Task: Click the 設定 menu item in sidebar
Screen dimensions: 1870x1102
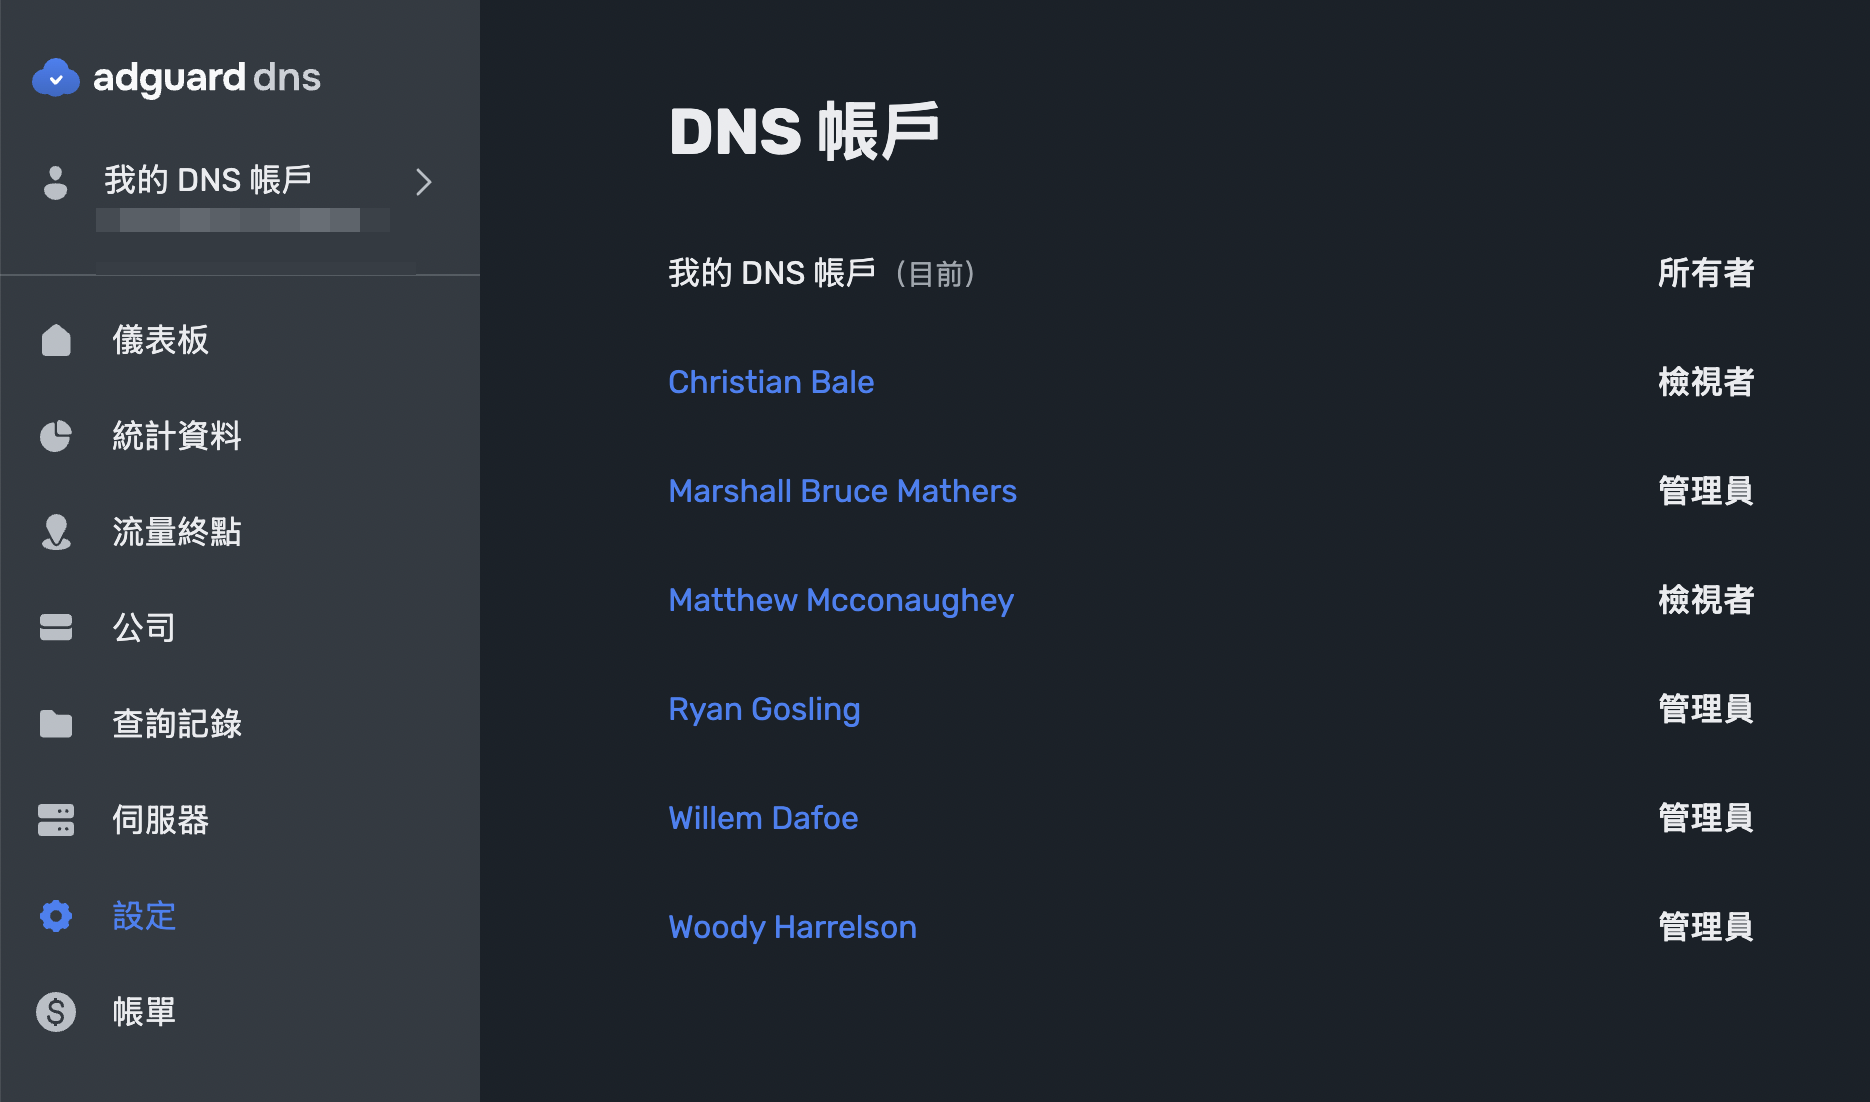Action: point(143,916)
